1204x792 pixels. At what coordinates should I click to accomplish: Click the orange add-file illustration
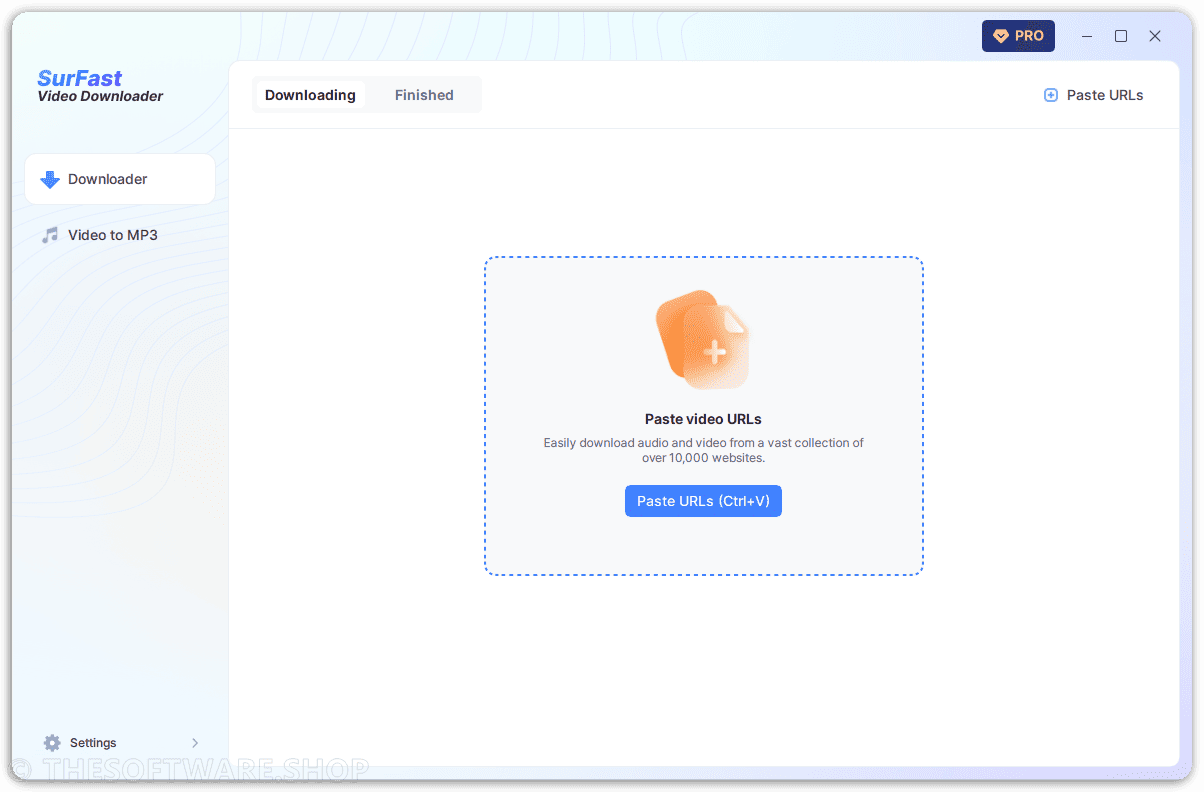[x=703, y=340]
